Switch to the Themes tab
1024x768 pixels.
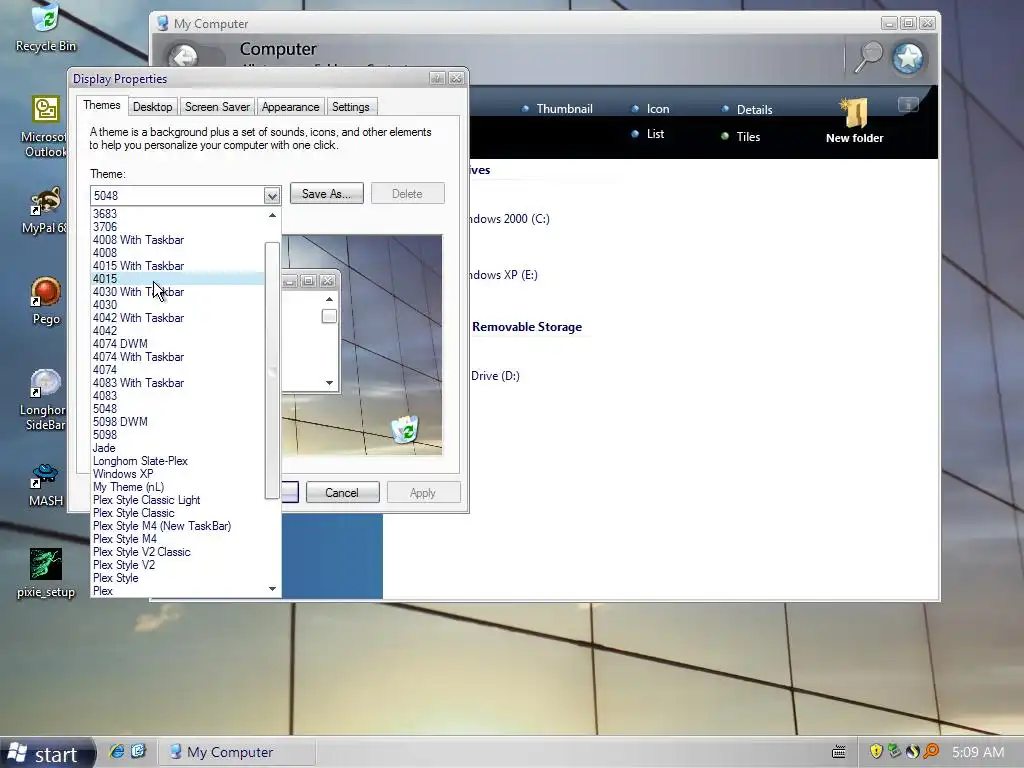[102, 105]
